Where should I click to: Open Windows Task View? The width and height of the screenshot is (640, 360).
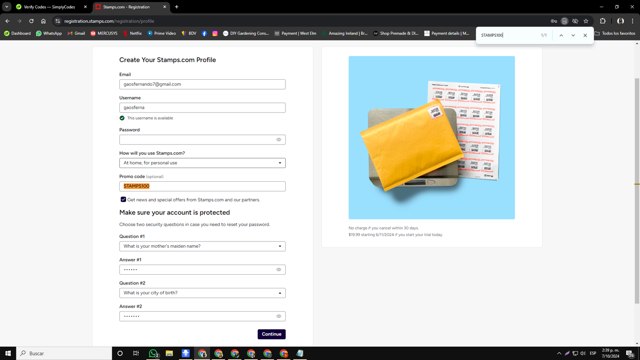coord(136,353)
